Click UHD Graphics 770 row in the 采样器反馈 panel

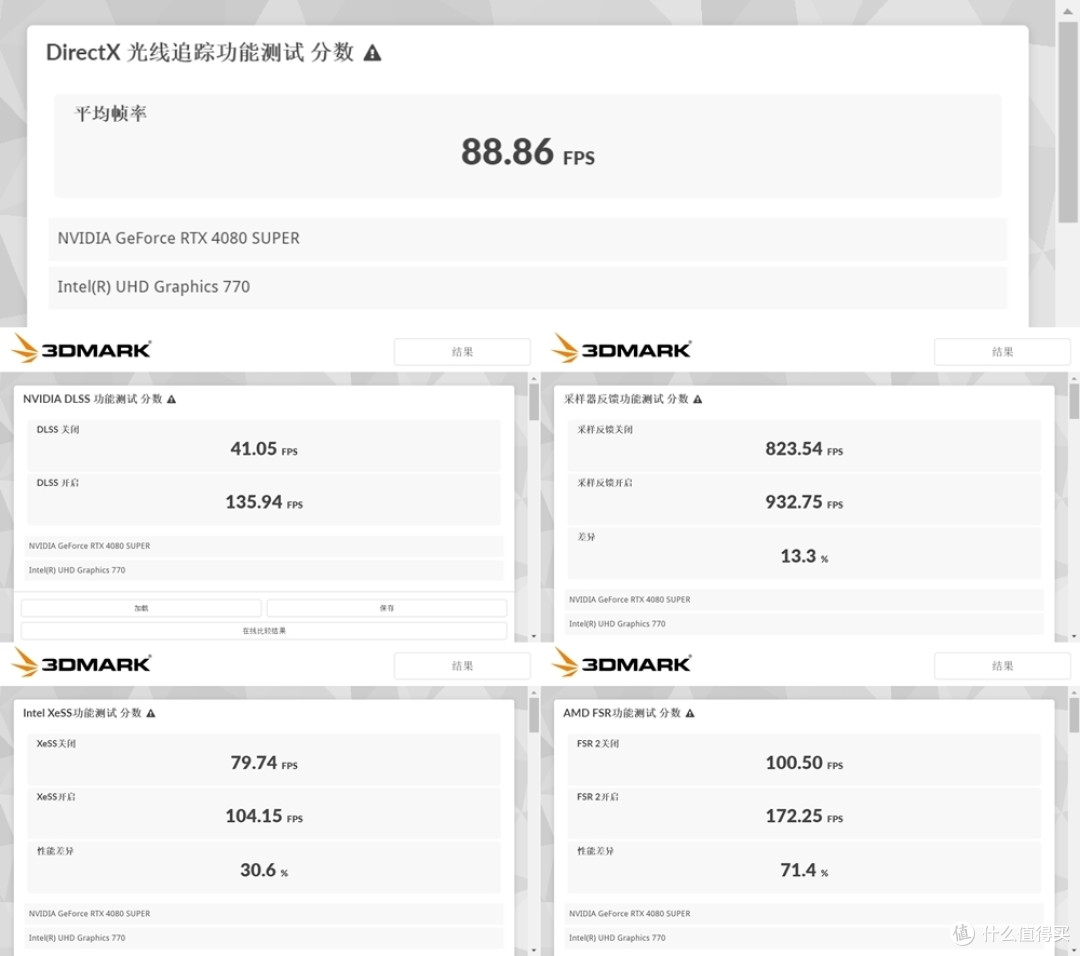[804, 624]
